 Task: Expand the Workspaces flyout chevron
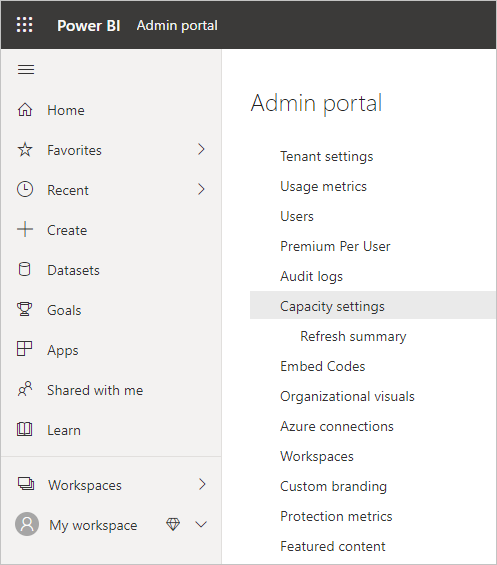coord(202,485)
